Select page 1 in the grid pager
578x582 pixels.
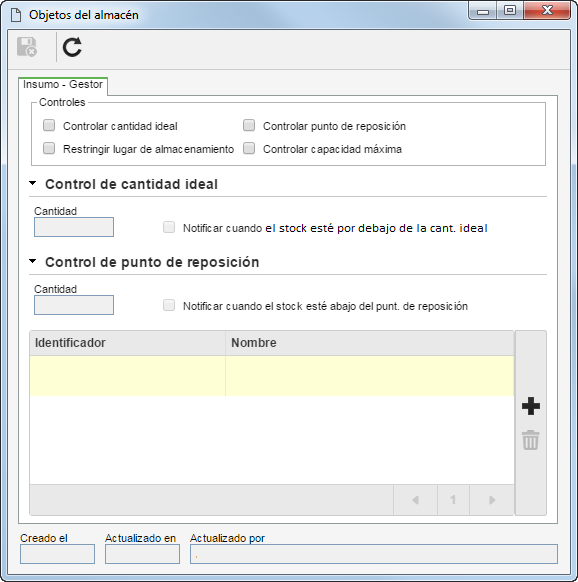(x=453, y=500)
